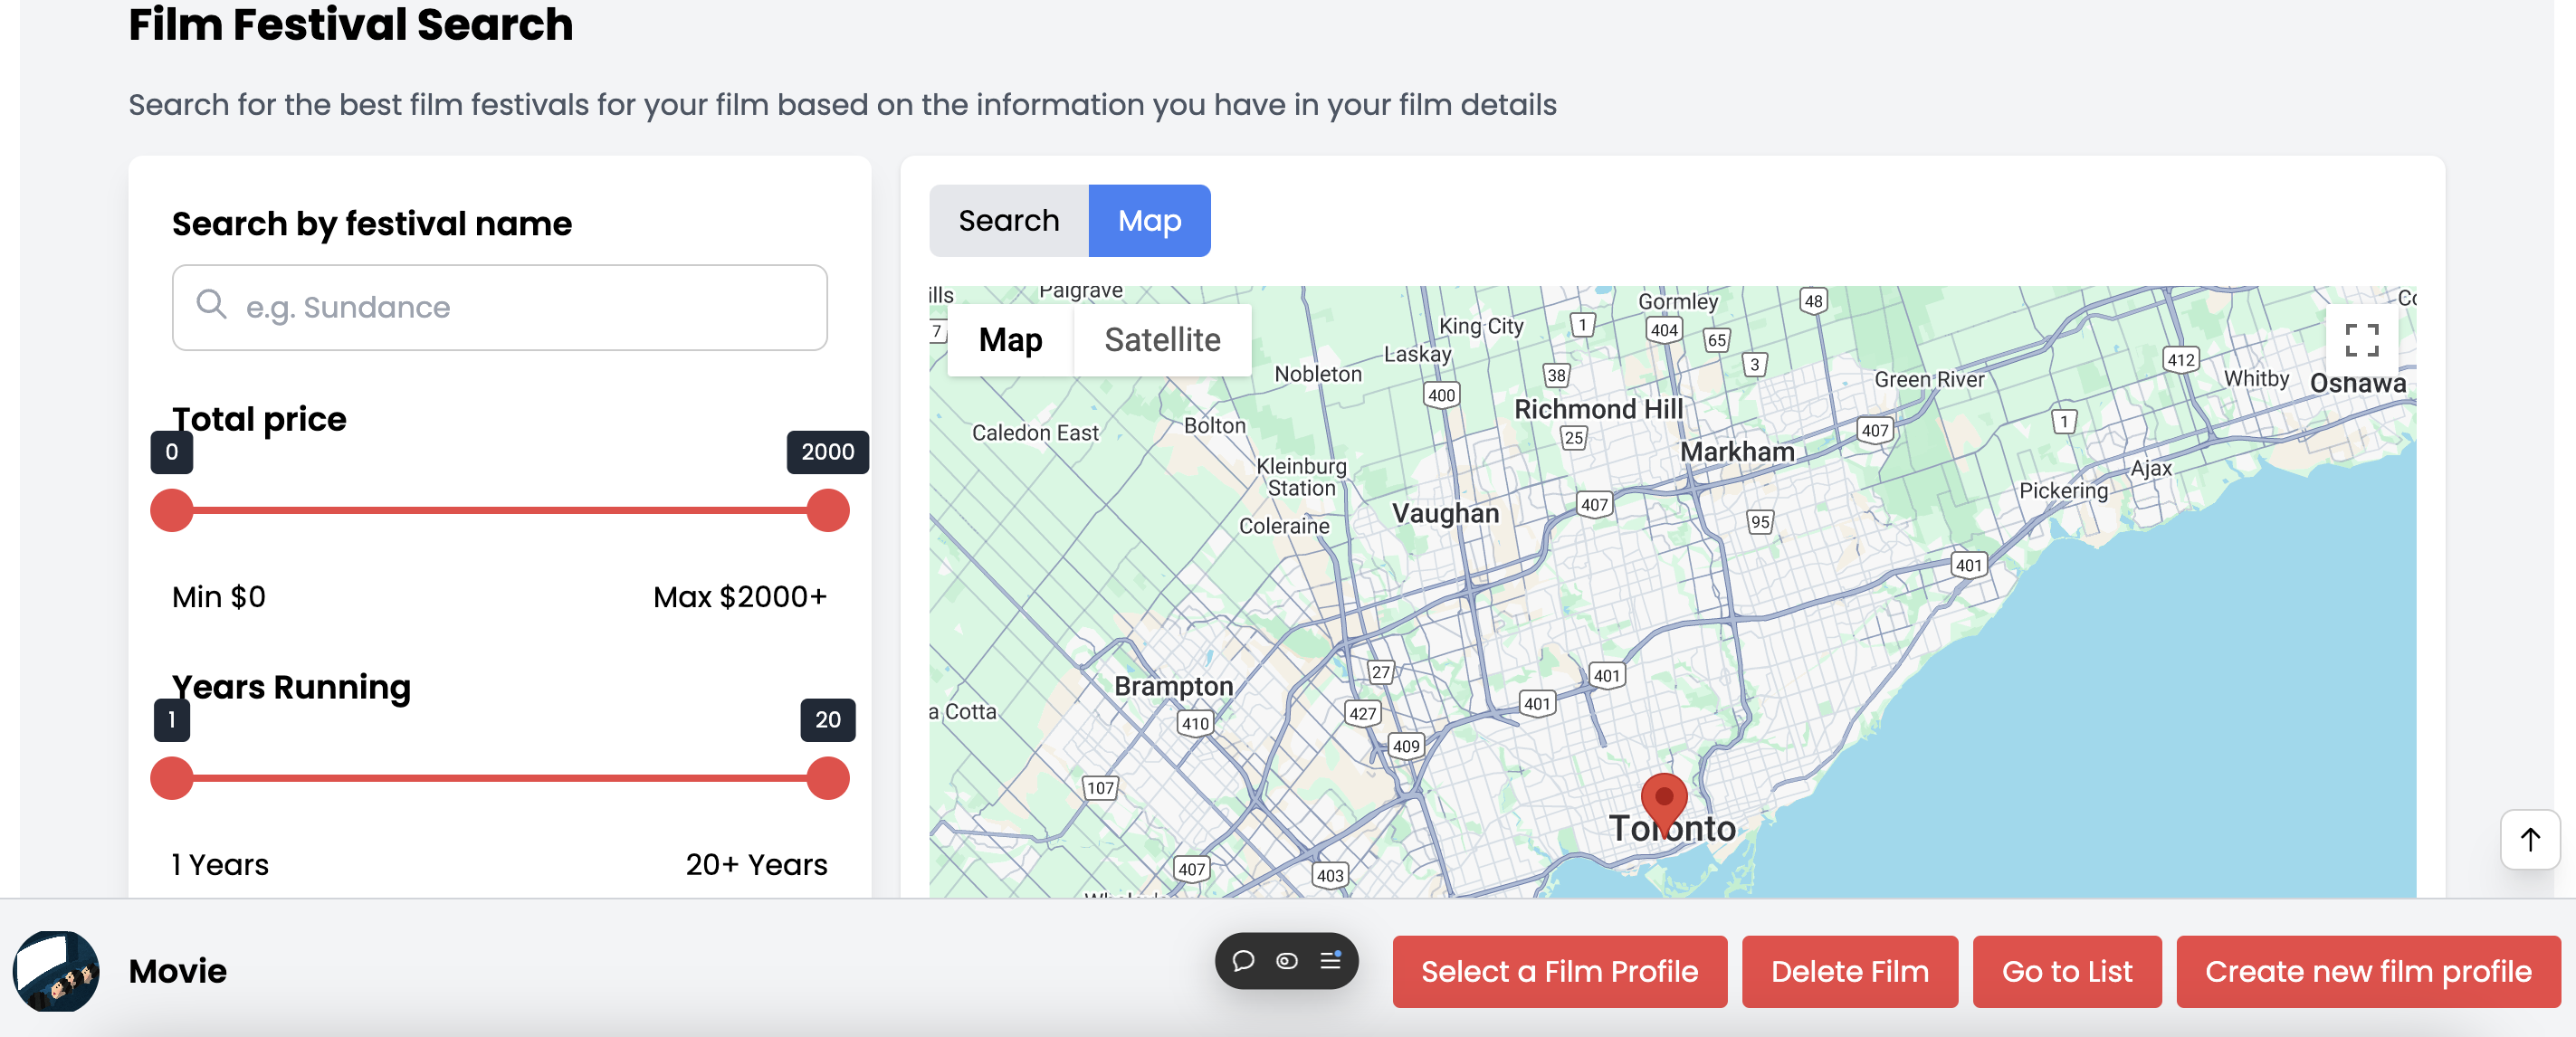Click the 'Brampton' map label

1174,686
